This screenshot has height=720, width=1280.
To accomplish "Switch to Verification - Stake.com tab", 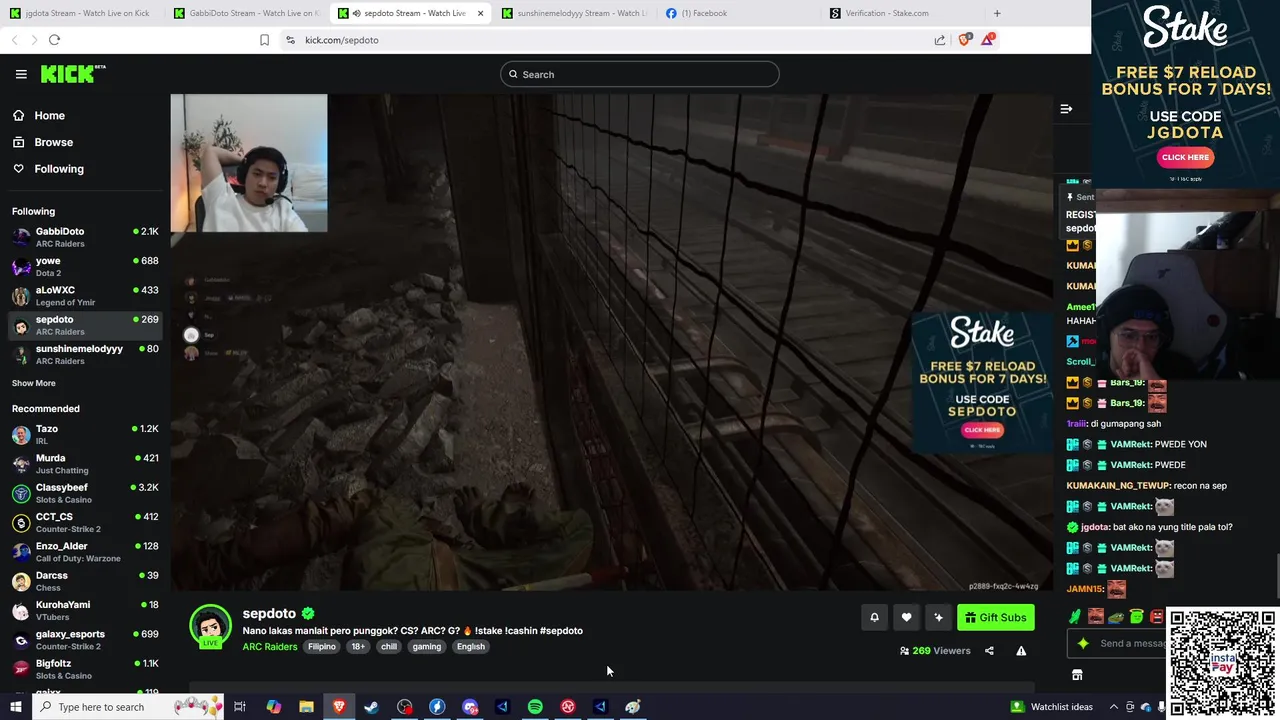I will (x=902, y=13).
